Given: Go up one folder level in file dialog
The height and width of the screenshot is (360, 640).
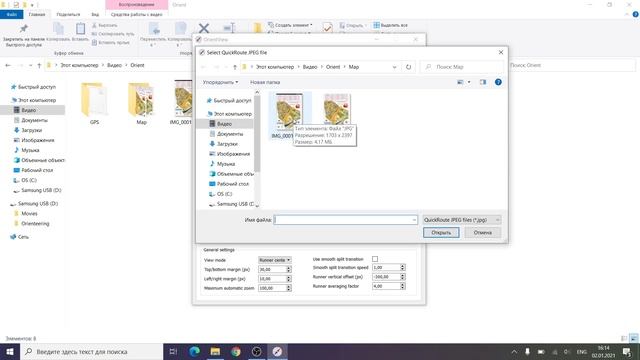Looking at the screenshot, I should click(235, 67).
